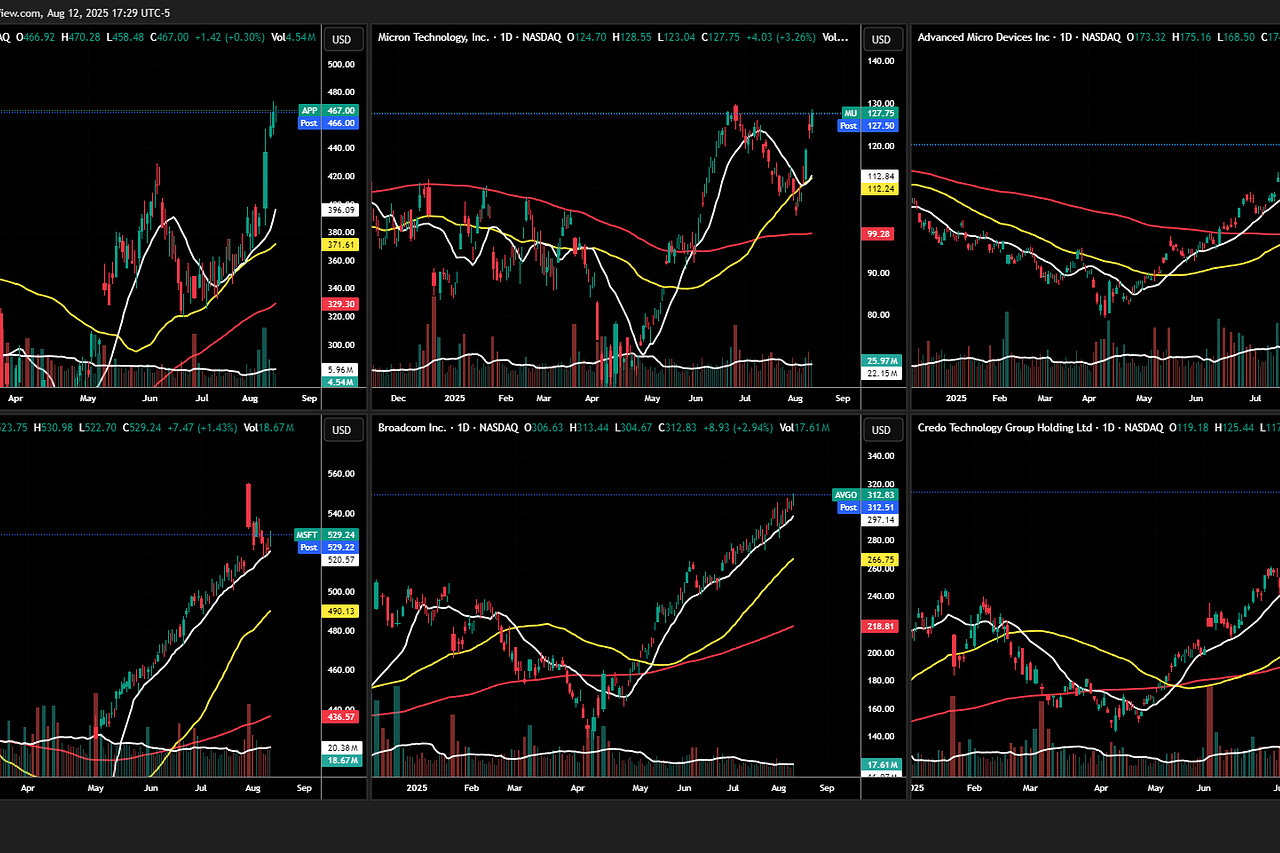This screenshot has height=853, width=1280.
Task: Click the 18.67M volume label on MSFT chart
Action: (341, 760)
